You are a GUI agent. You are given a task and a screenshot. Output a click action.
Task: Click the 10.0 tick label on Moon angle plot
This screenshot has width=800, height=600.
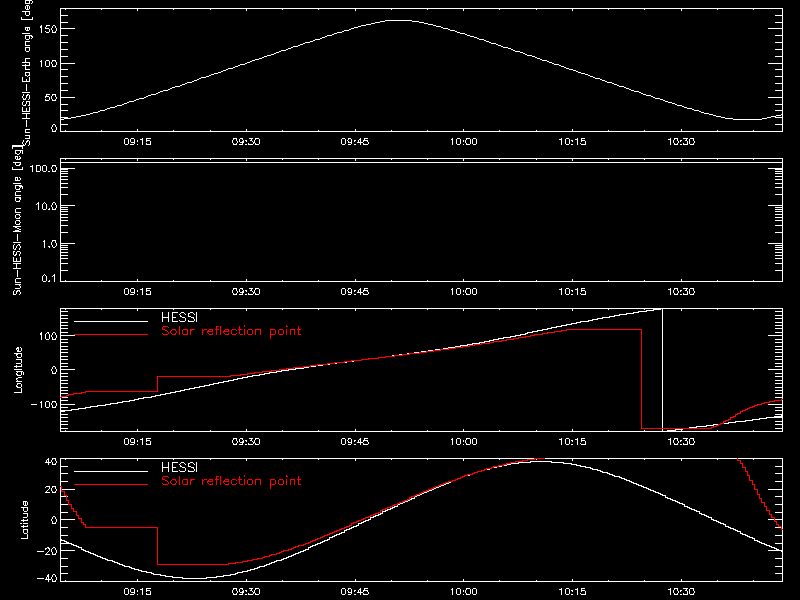46,206
